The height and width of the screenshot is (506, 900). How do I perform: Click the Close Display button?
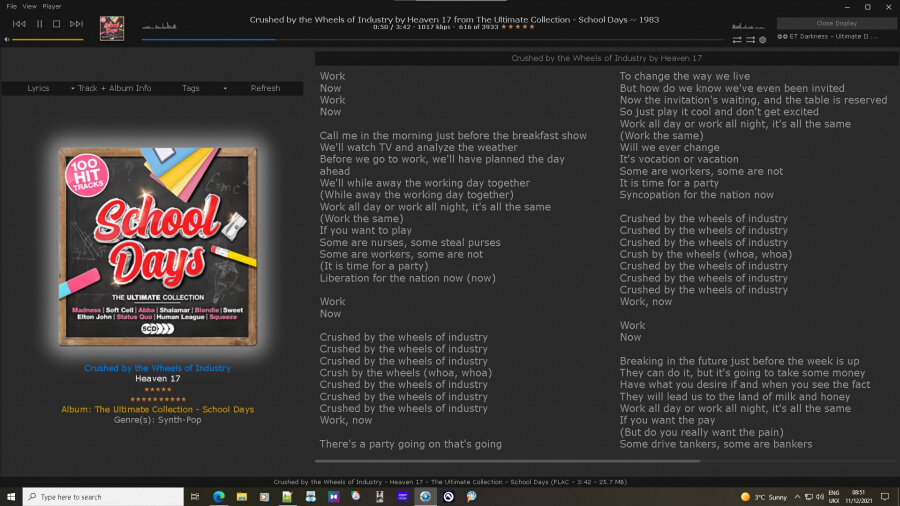coord(836,24)
